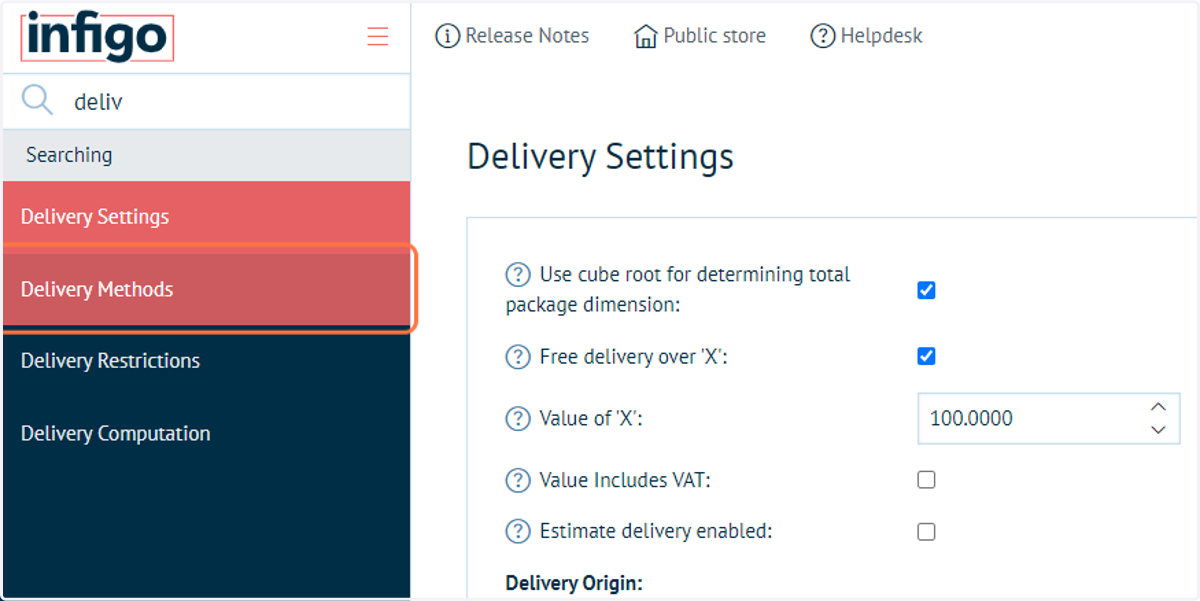
Task: Collapse sidebar with the hamburger menu icon
Action: (378, 37)
